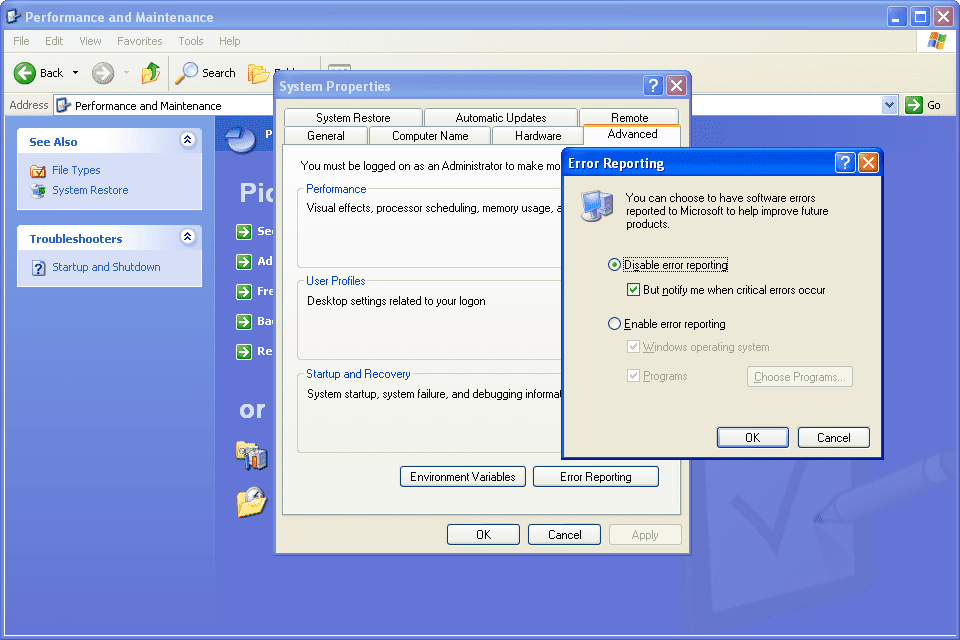The width and height of the screenshot is (960, 640).
Task: Toggle 'But notify me when critical errors occur'
Action: pos(633,290)
